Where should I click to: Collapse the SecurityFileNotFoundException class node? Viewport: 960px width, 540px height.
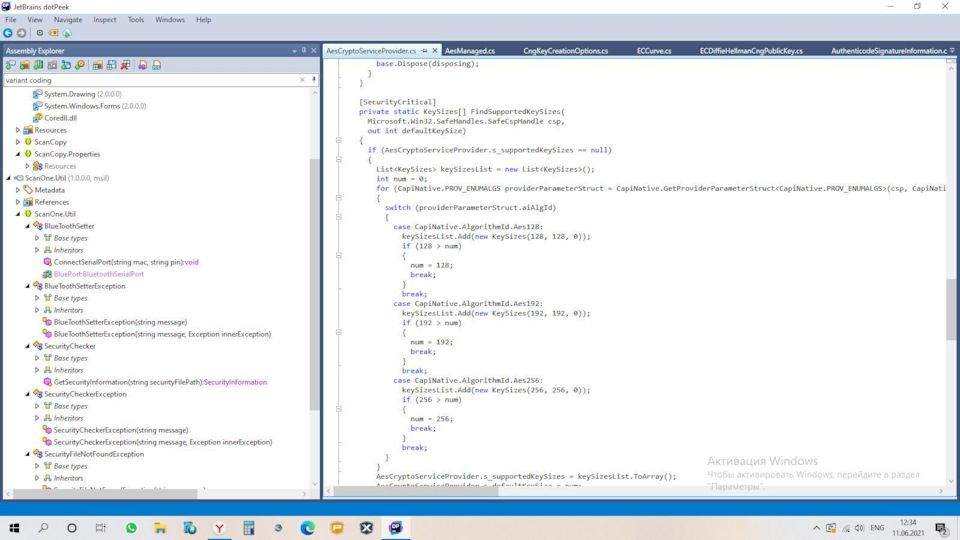click(28, 454)
